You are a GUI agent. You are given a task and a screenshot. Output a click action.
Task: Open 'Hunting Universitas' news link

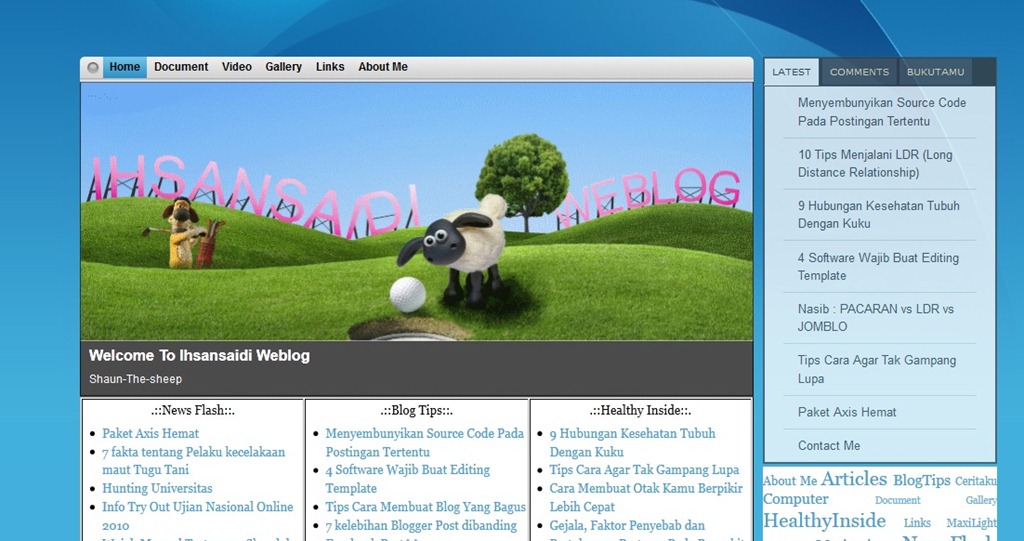[157, 488]
